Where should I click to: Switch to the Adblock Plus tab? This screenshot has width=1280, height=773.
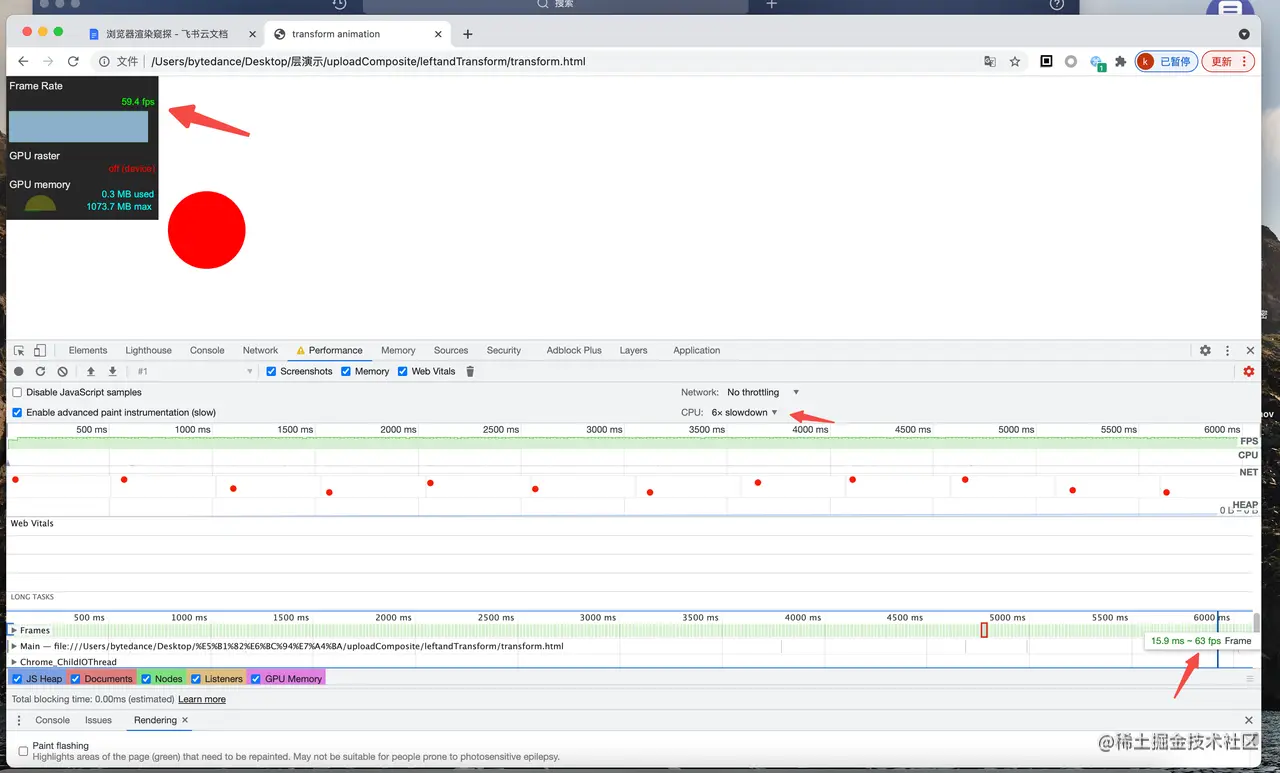[574, 351]
